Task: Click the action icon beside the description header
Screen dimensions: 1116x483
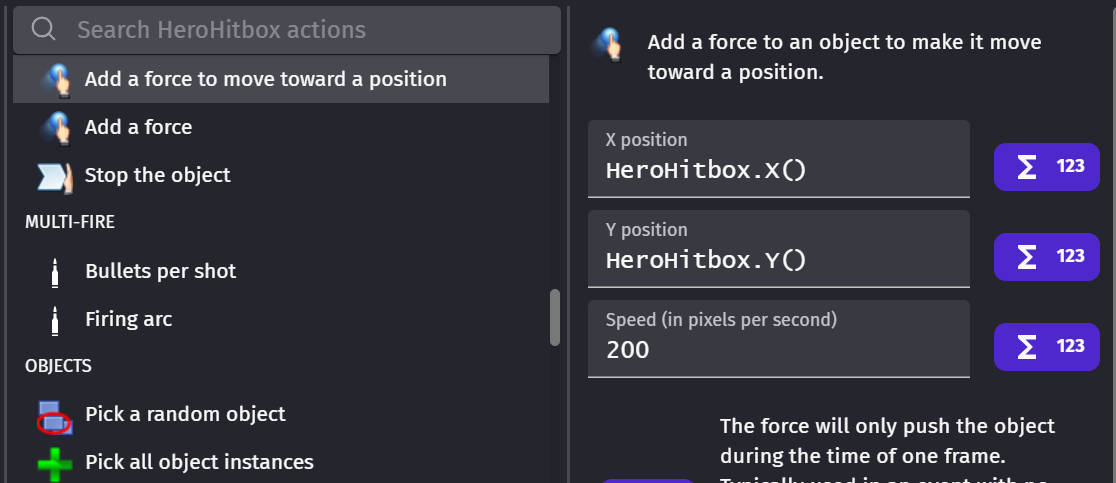Action: [x=608, y=45]
